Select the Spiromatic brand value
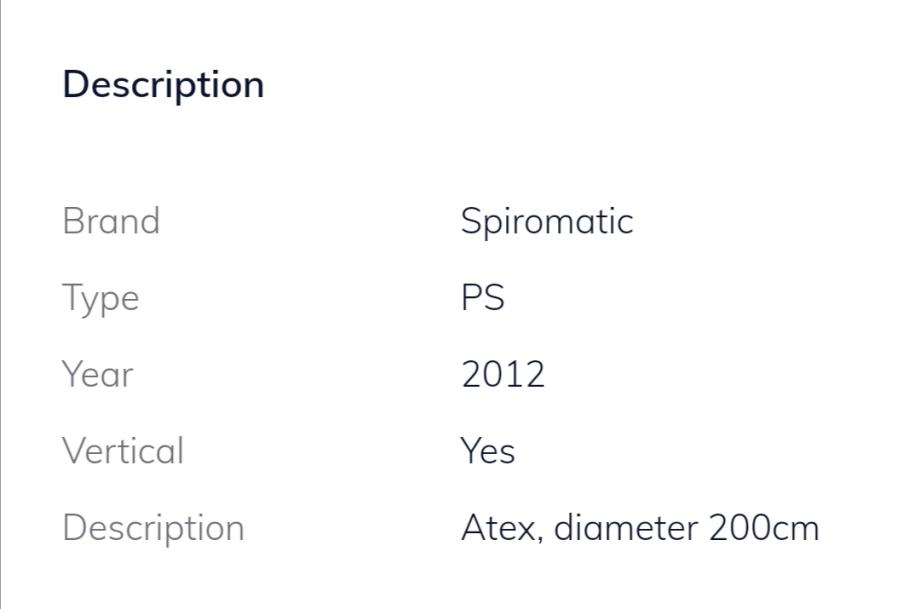Image resolution: width=920 pixels, height=609 pixels. point(547,221)
